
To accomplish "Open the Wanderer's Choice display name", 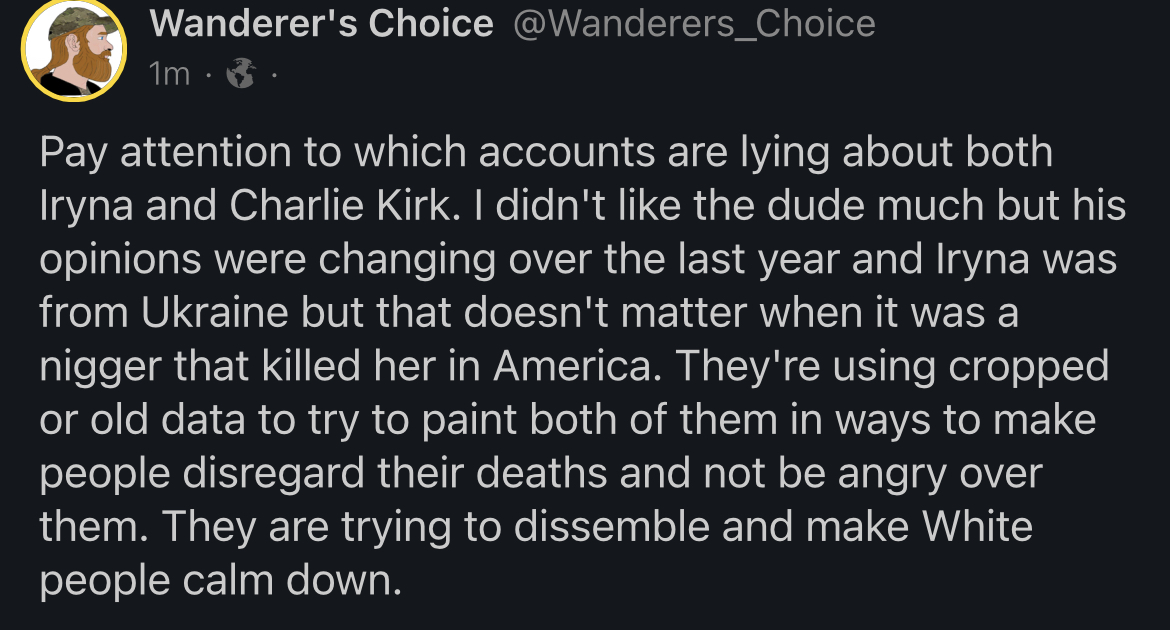I will click(x=321, y=24).
